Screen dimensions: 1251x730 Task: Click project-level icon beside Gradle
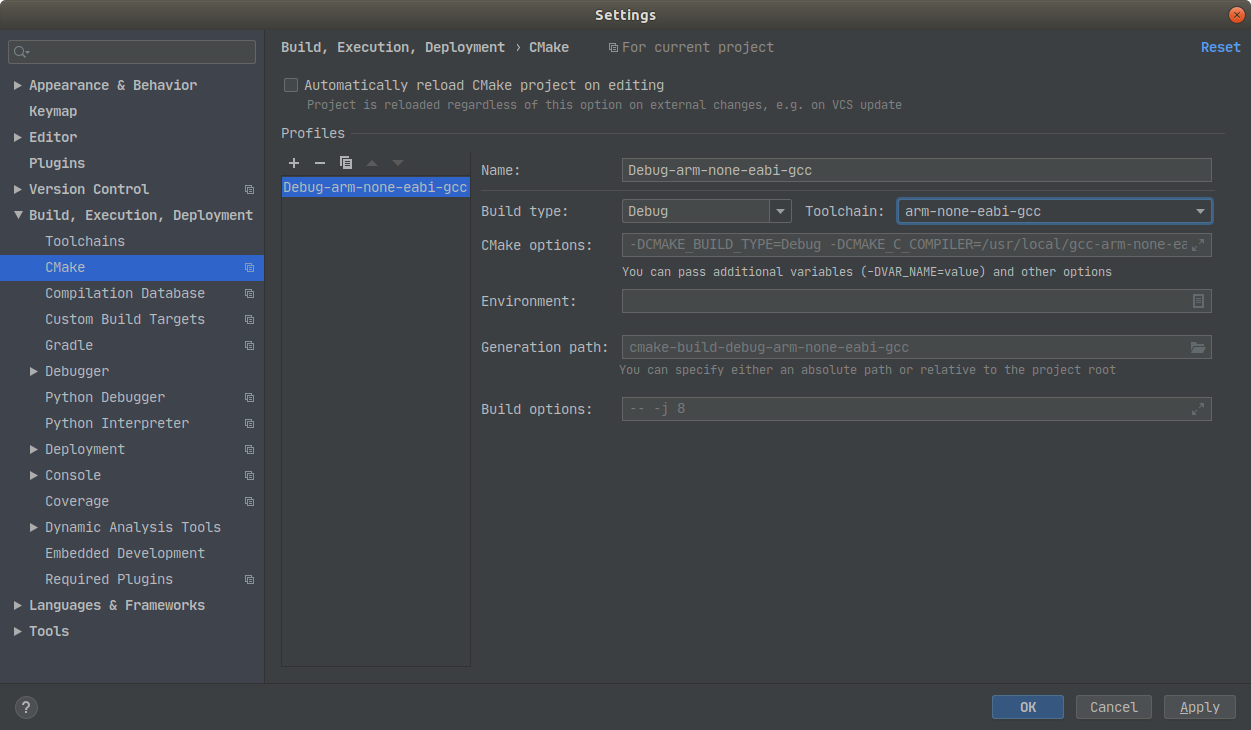coord(249,346)
